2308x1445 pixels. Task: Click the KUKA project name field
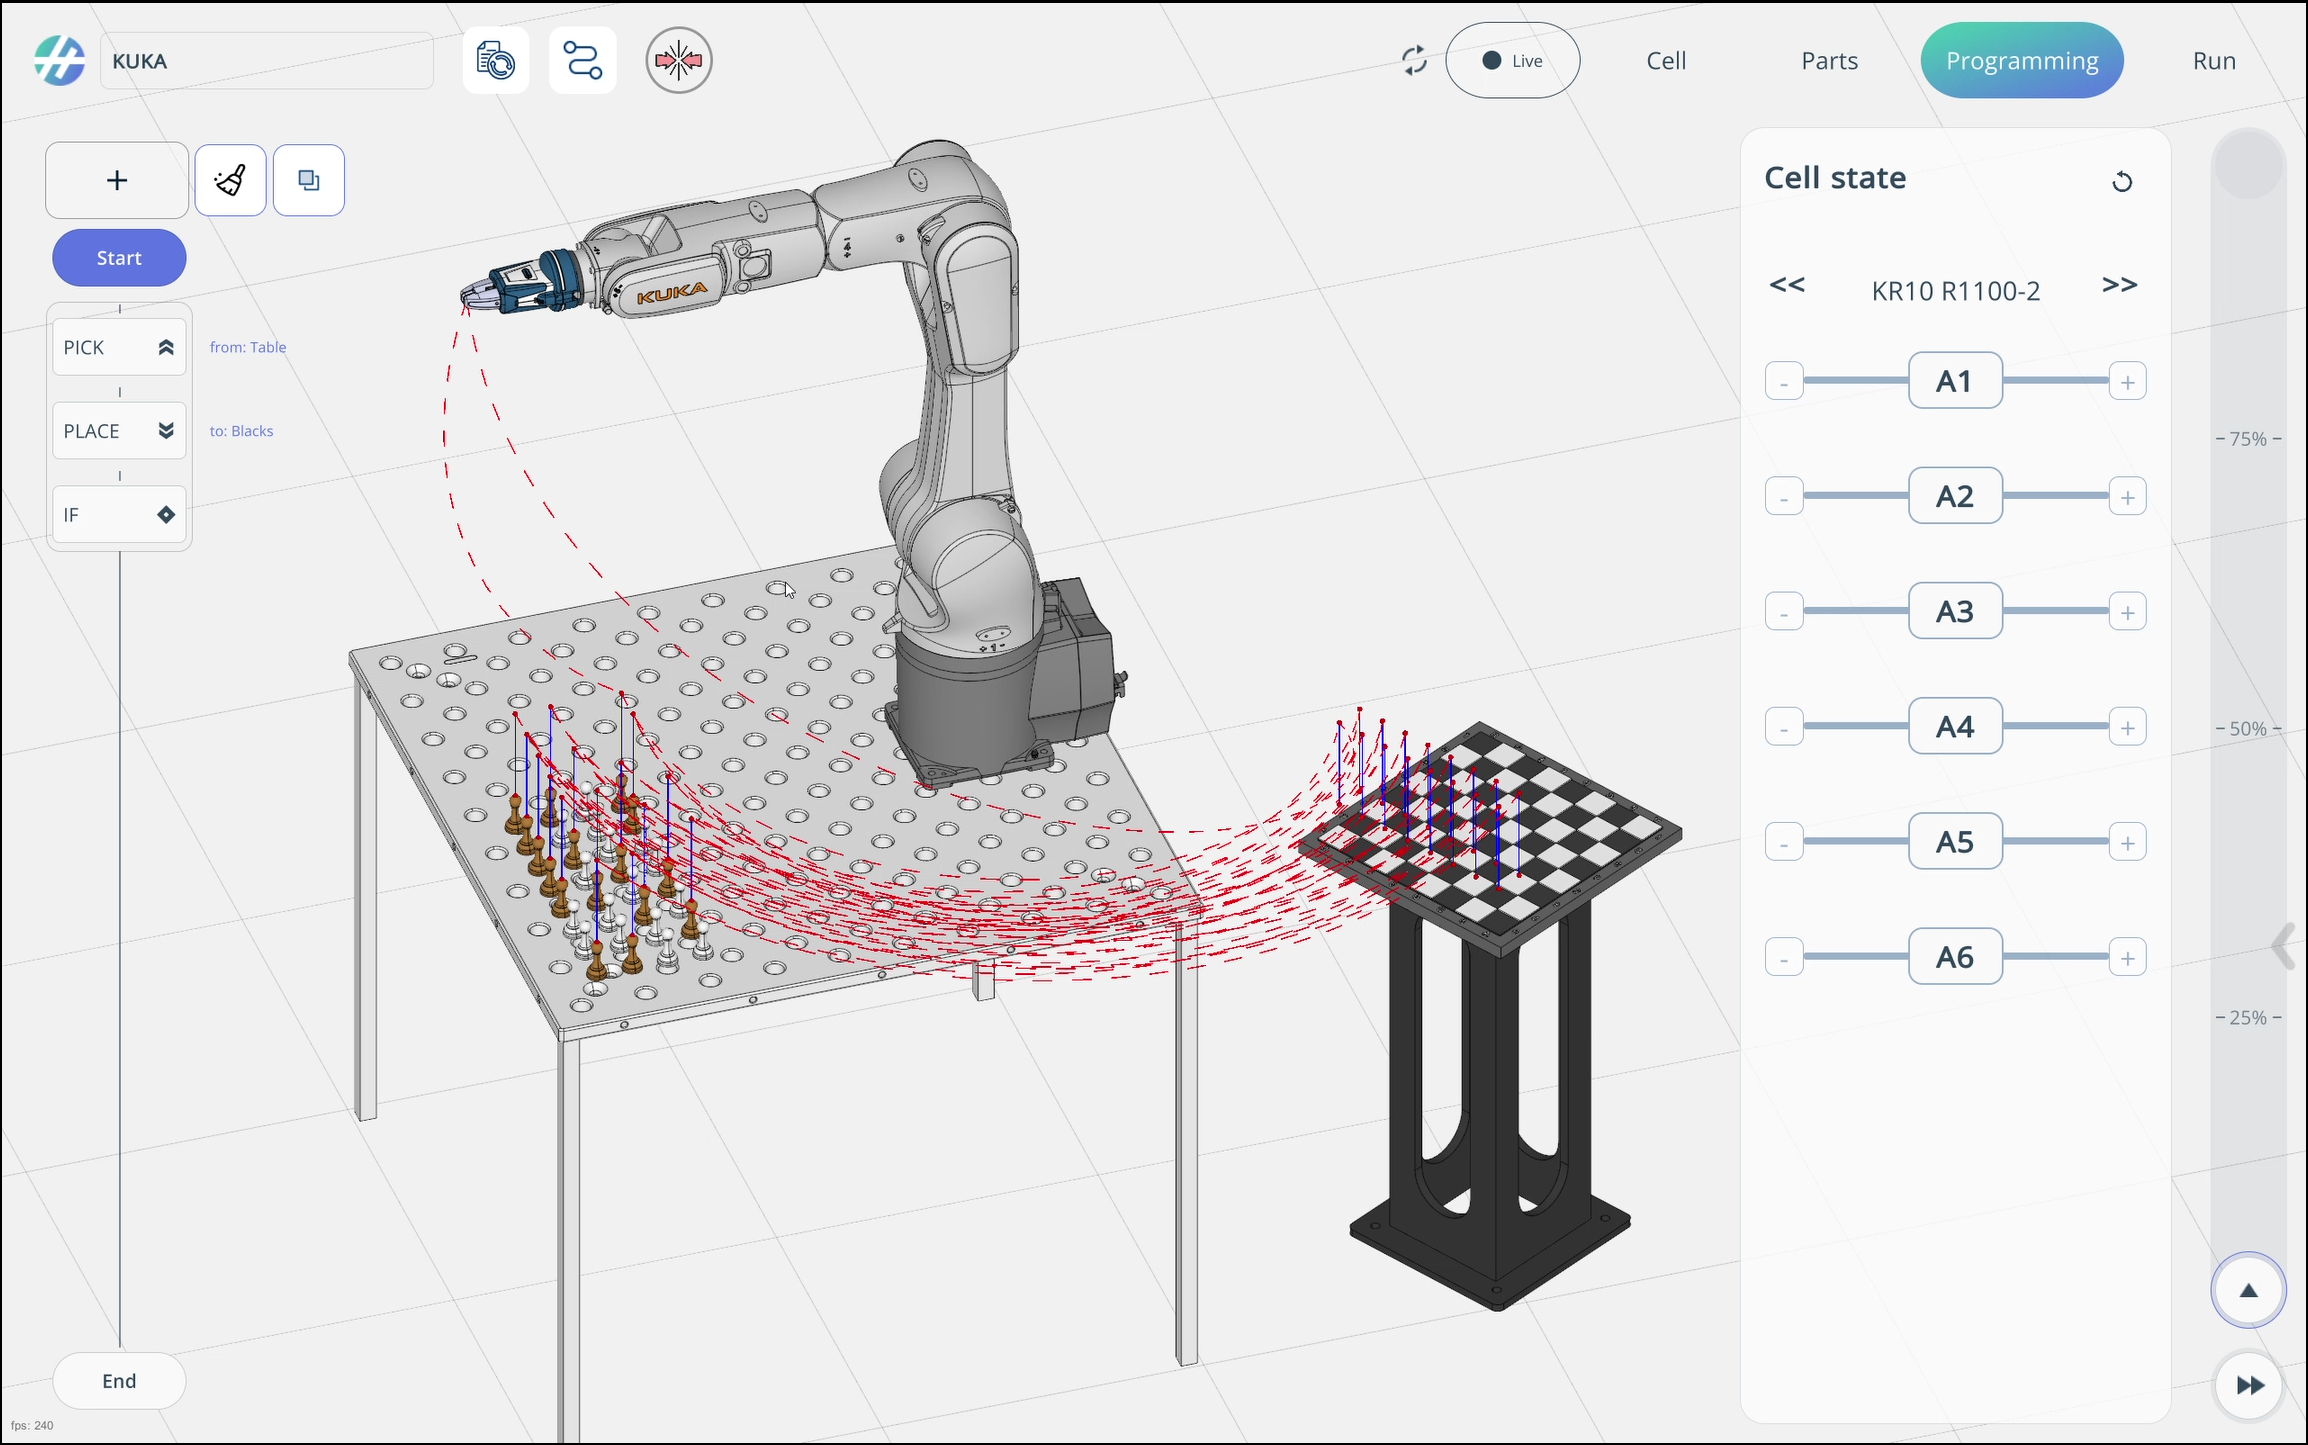267,61
